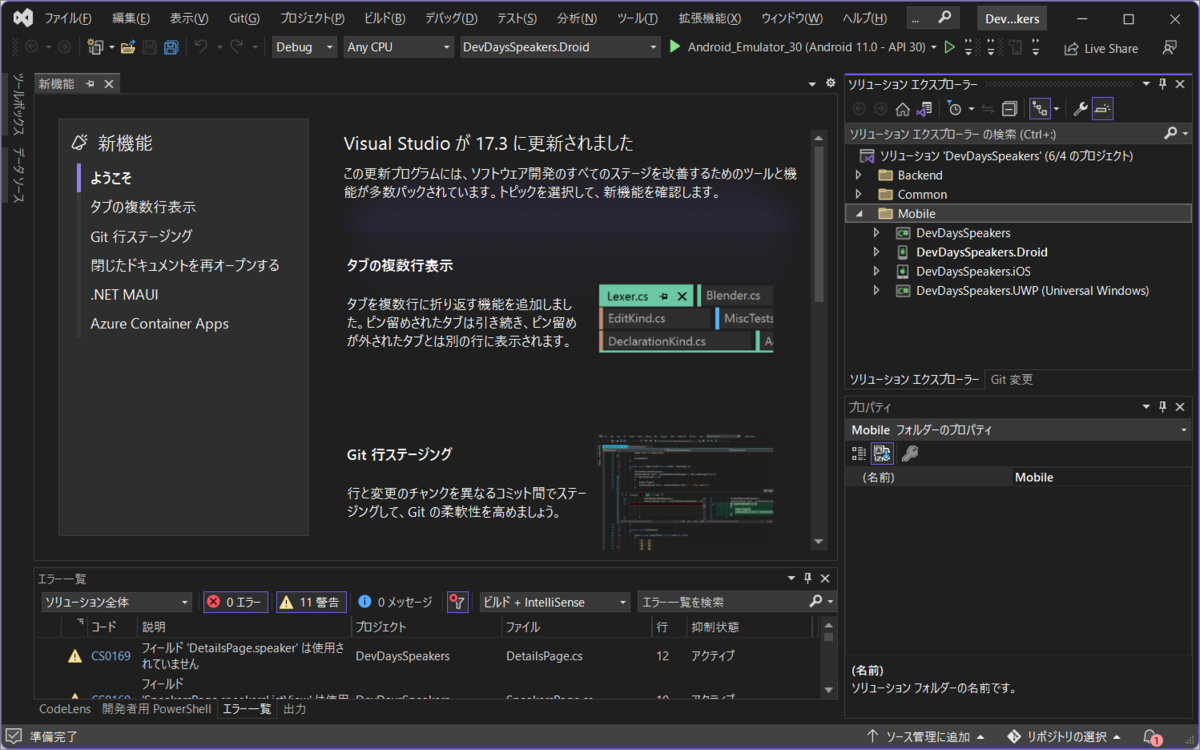
Task: Switch to the Git 変更 tab
Action: pos(1011,380)
